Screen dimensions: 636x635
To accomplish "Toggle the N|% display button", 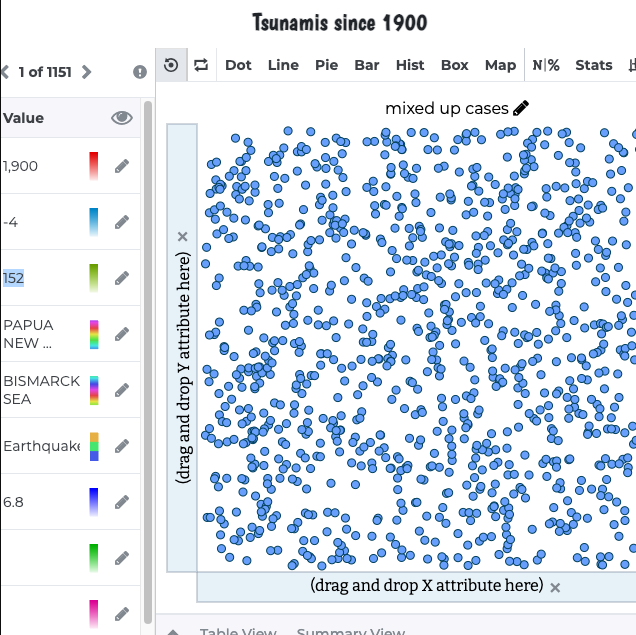I will pyautogui.click(x=546, y=65).
